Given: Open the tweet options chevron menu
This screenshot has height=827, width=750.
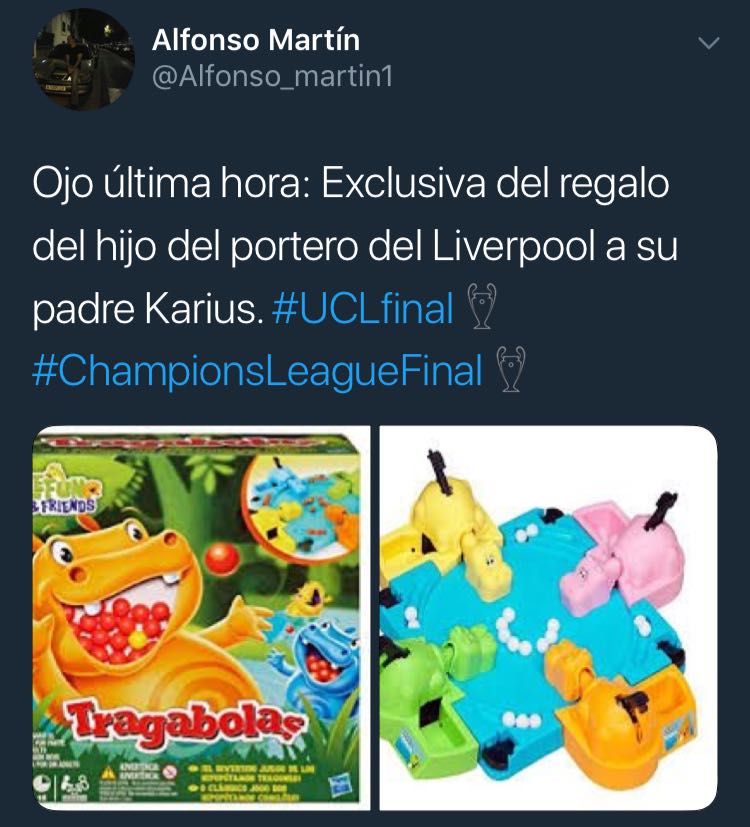Looking at the screenshot, I should (x=708, y=43).
